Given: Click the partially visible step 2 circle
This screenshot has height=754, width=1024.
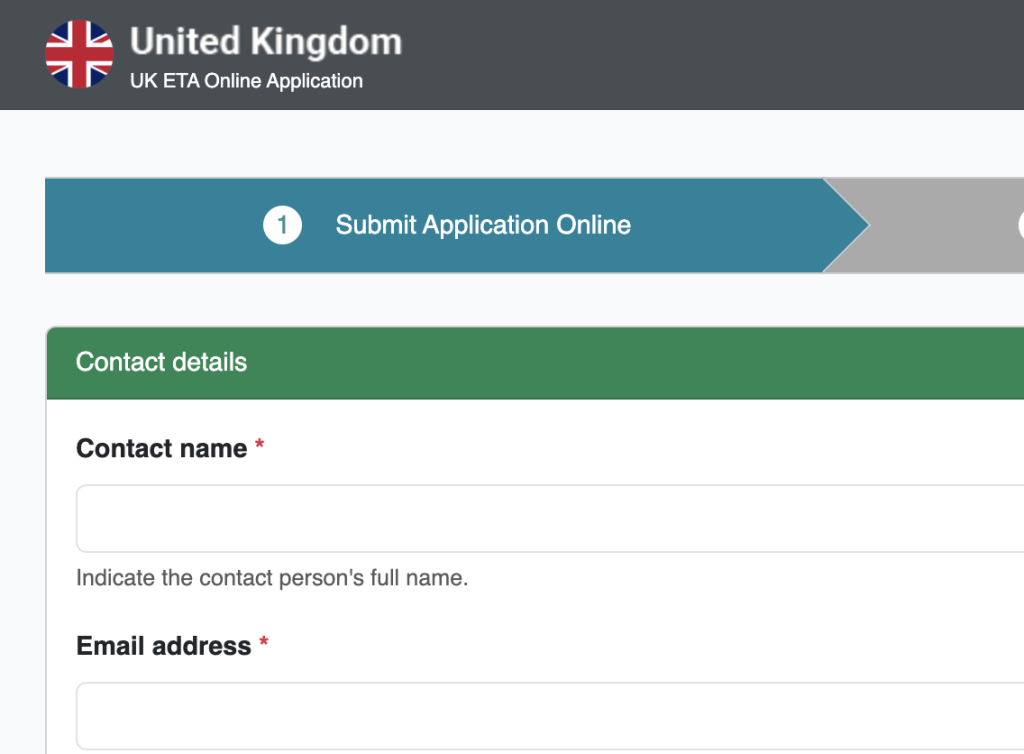Looking at the screenshot, I should point(1020,225).
